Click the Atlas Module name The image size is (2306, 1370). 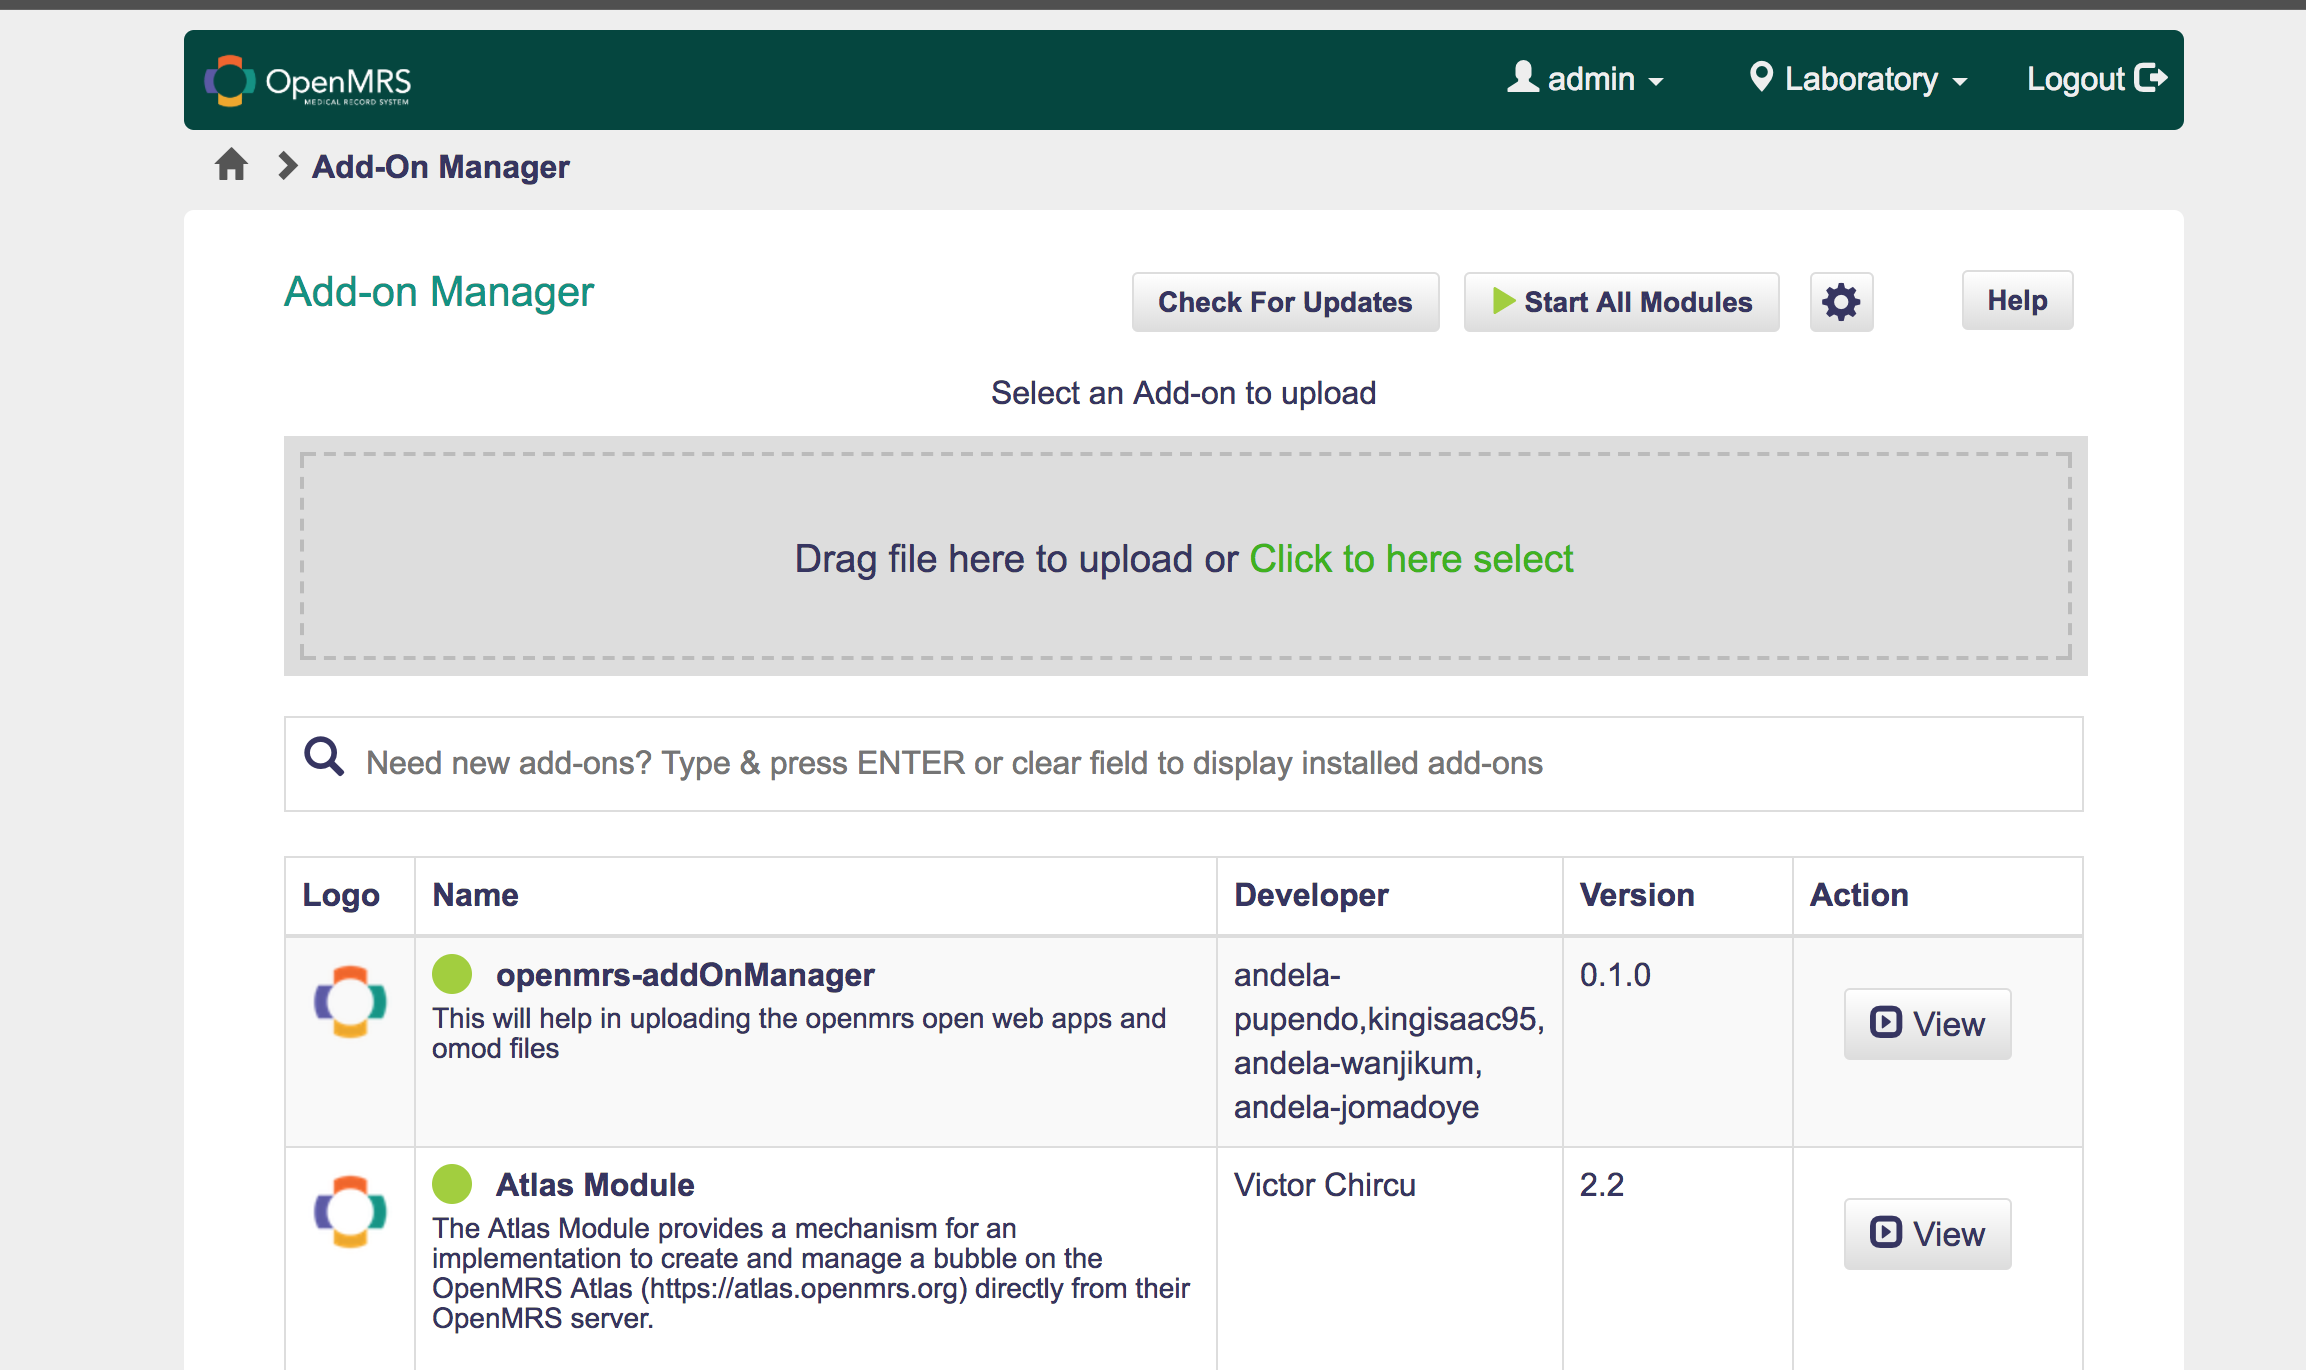pos(595,1185)
